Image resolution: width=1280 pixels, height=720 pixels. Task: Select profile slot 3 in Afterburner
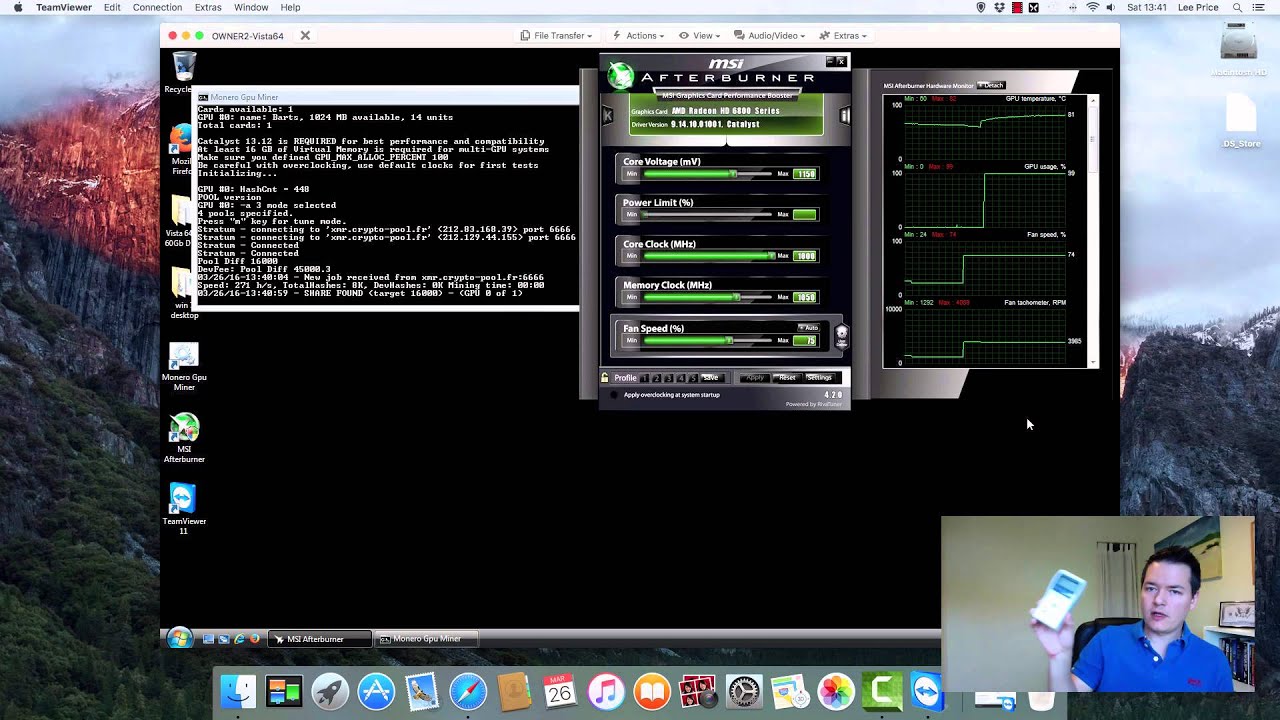(669, 378)
